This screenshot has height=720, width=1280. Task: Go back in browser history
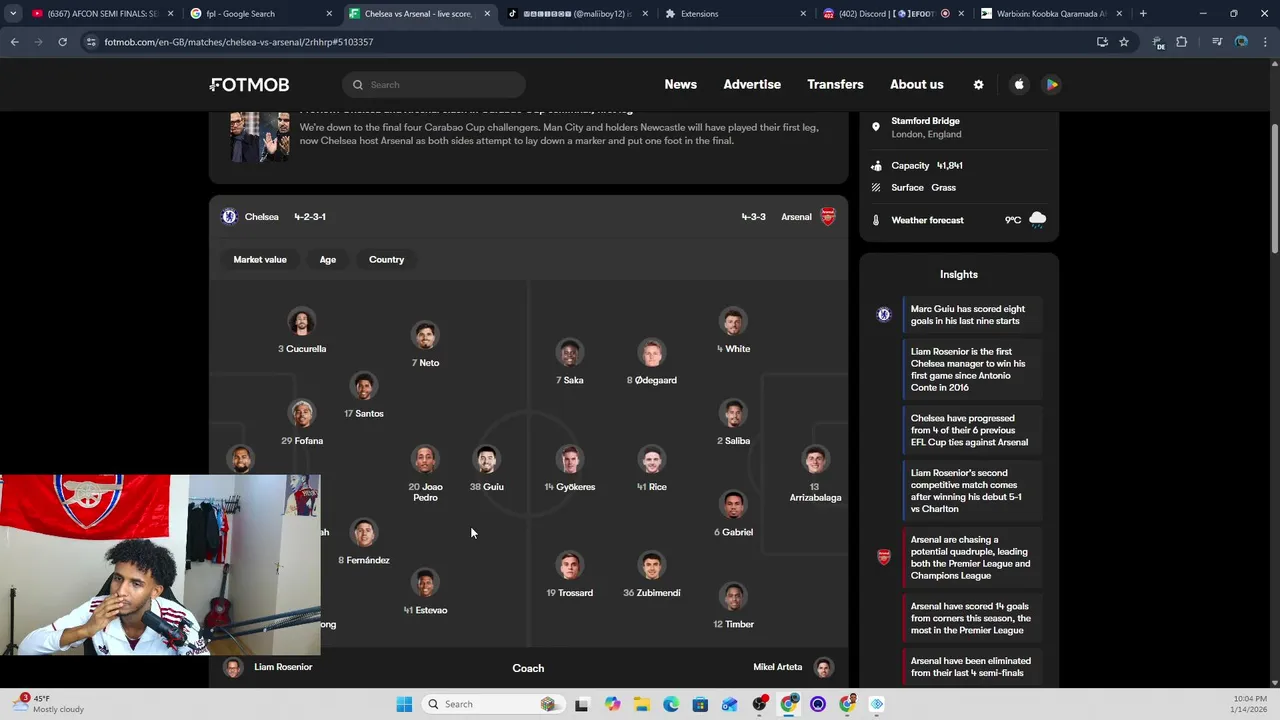(14, 42)
